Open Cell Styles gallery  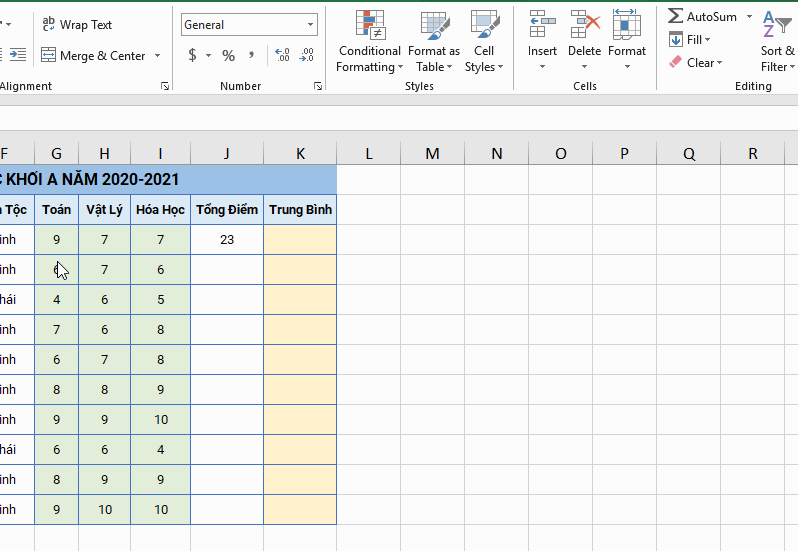[483, 42]
